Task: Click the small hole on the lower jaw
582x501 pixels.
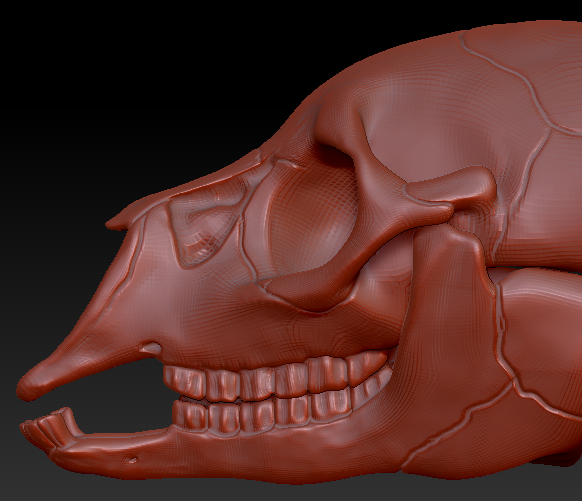Action: [x=132, y=460]
